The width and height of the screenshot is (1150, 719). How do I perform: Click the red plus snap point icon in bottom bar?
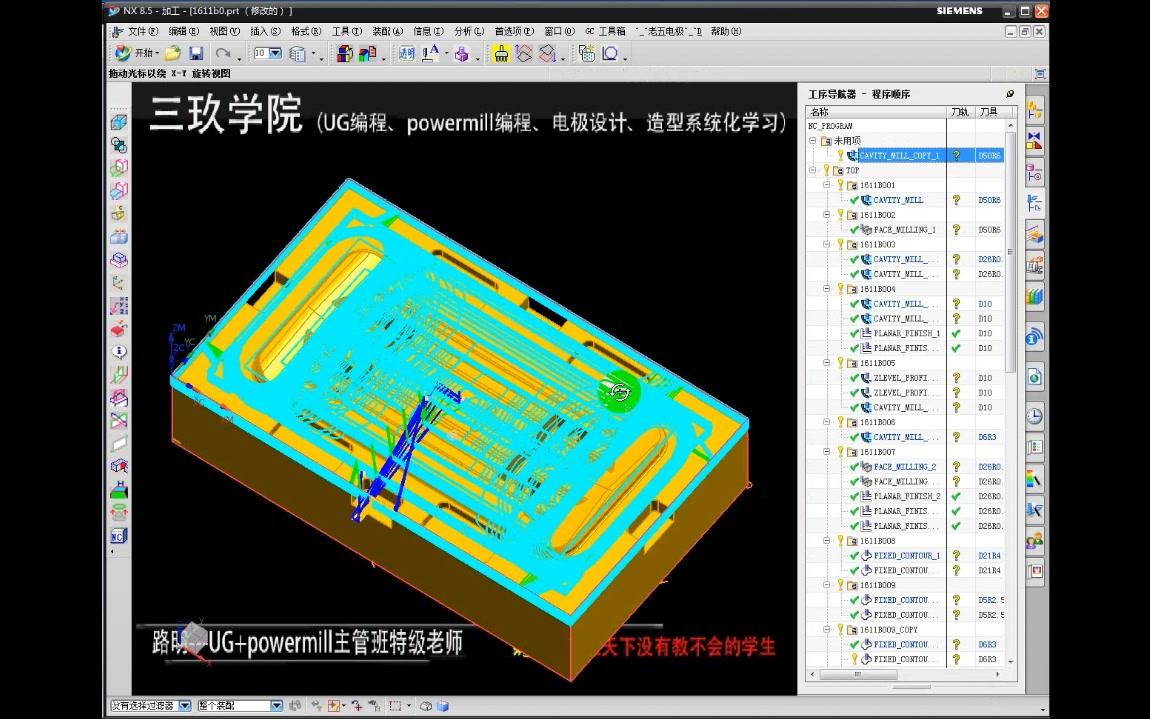coord(357,706)
